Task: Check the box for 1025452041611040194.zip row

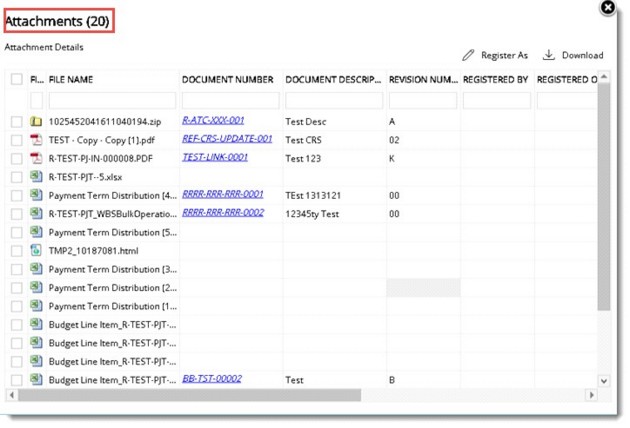Action: point(16,121)
